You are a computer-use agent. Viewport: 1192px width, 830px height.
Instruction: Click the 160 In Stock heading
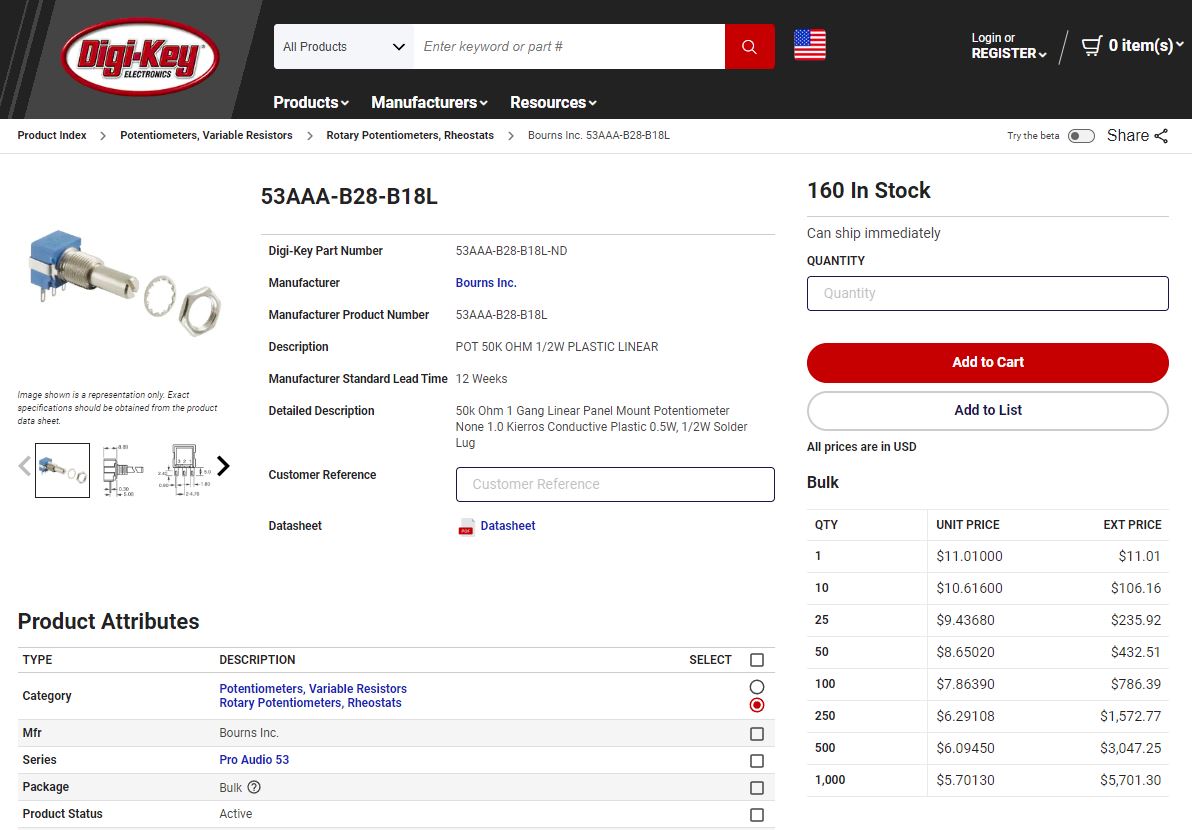pyautogui.click(x=868, y=191)
